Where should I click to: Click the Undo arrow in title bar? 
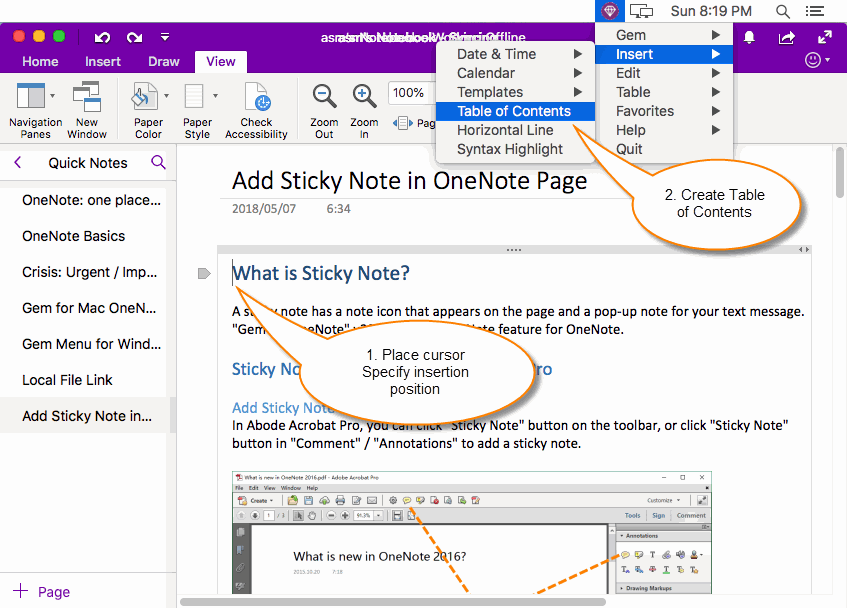pyautogui.click(x=102, y=37)
